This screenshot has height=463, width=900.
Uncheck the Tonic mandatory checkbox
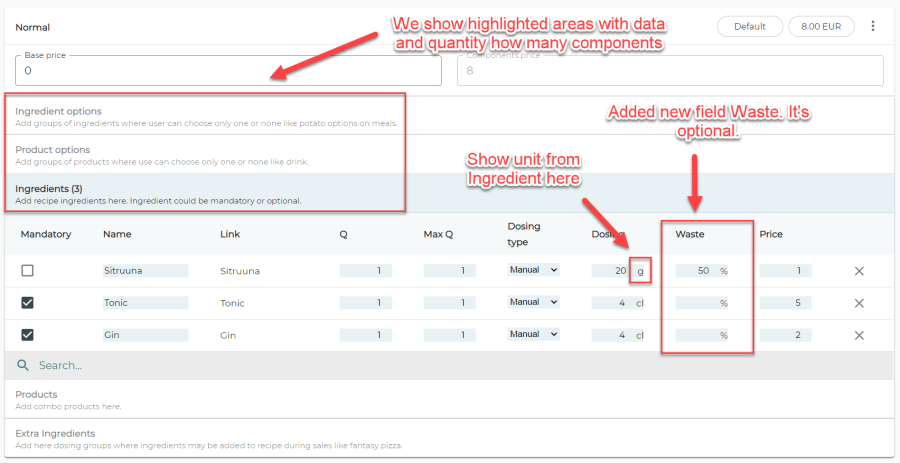tap(28, 303)
